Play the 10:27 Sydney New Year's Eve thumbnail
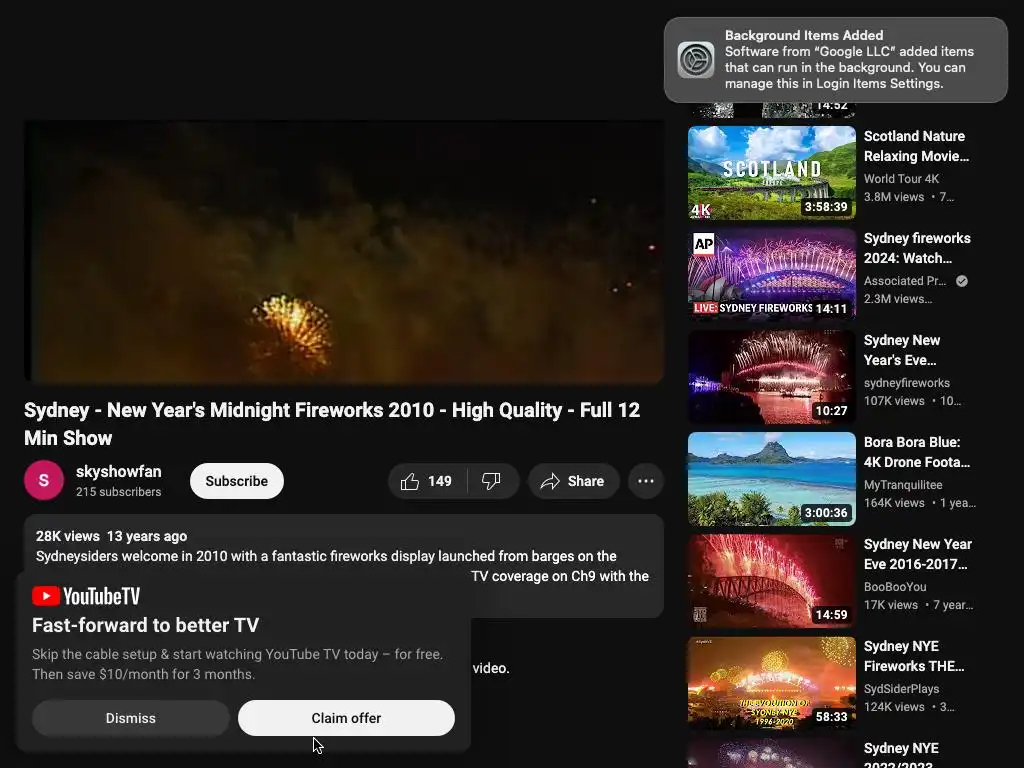Image resolution: width=1024 pixels, height=768 pixels. [x=771, y=376]
